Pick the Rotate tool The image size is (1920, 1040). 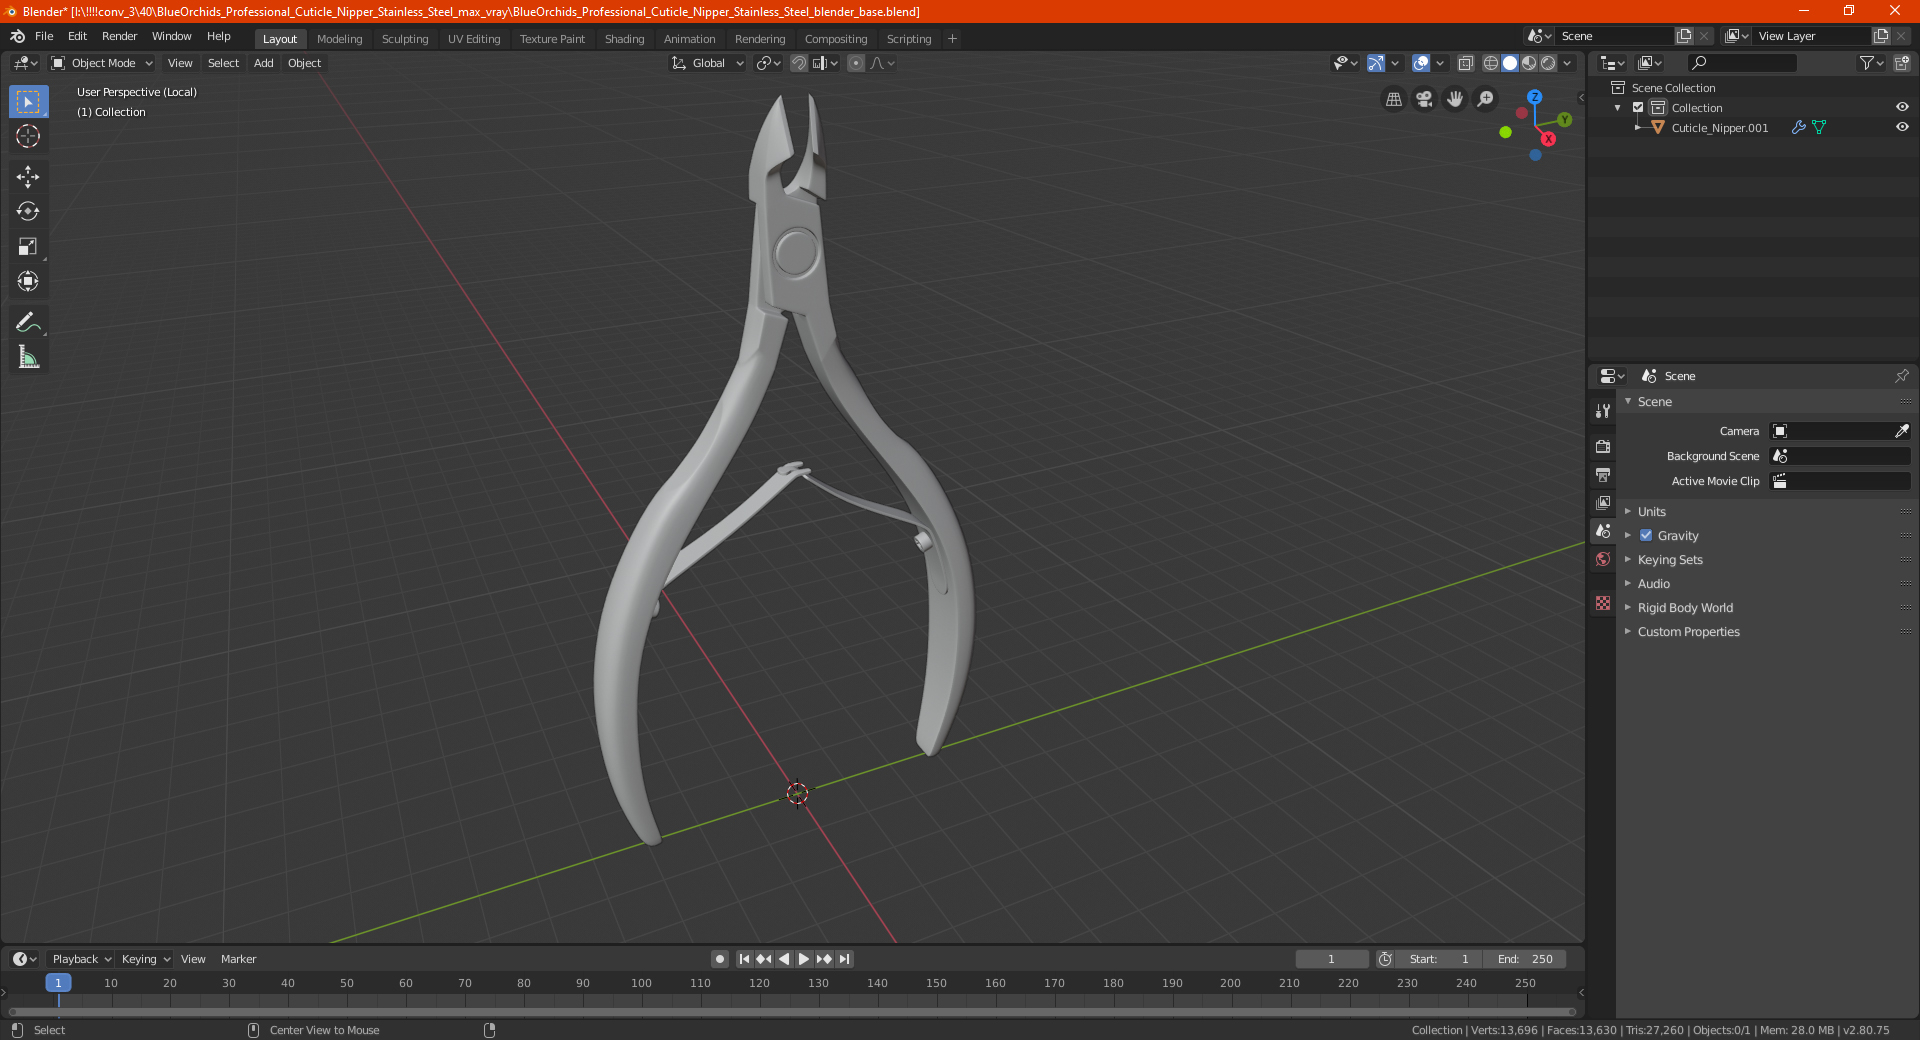[x=28, y=211]
